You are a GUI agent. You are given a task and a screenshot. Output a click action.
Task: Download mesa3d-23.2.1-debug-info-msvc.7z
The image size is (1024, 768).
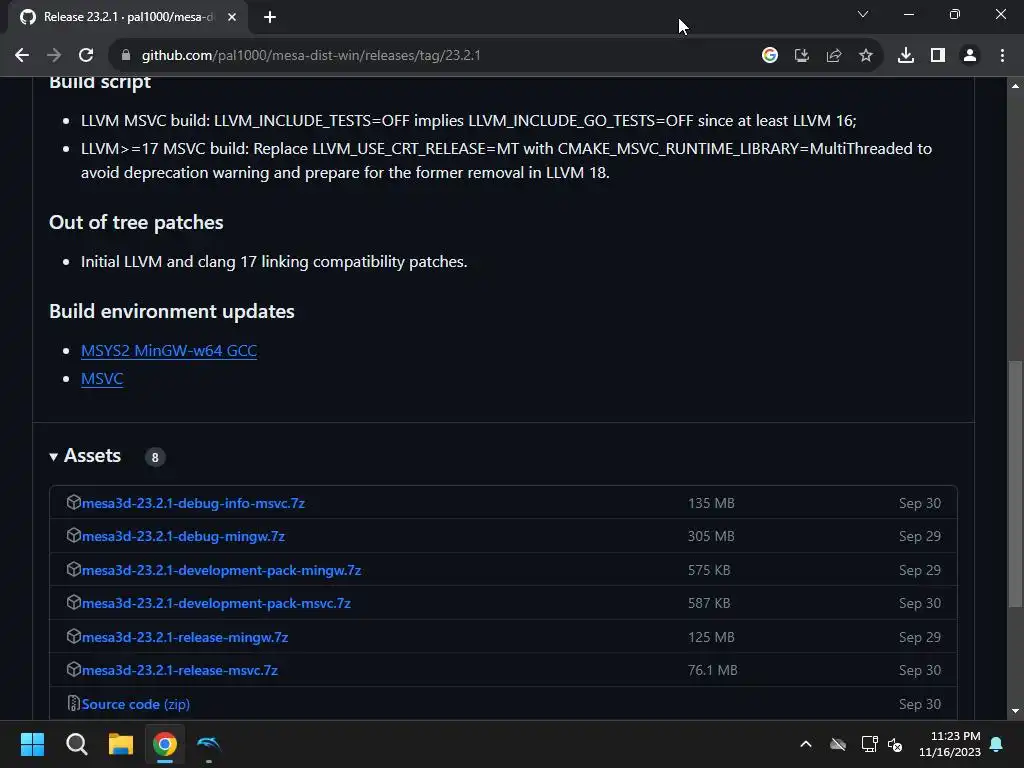point(193,504)
